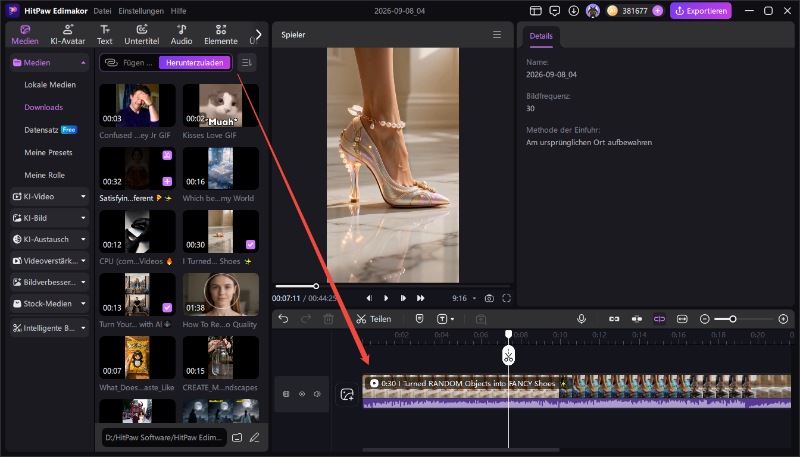The height and width of the screenshot is (457, 800).
Task: Select Downloads in the sidebar
Action: (x=44, y=107)
